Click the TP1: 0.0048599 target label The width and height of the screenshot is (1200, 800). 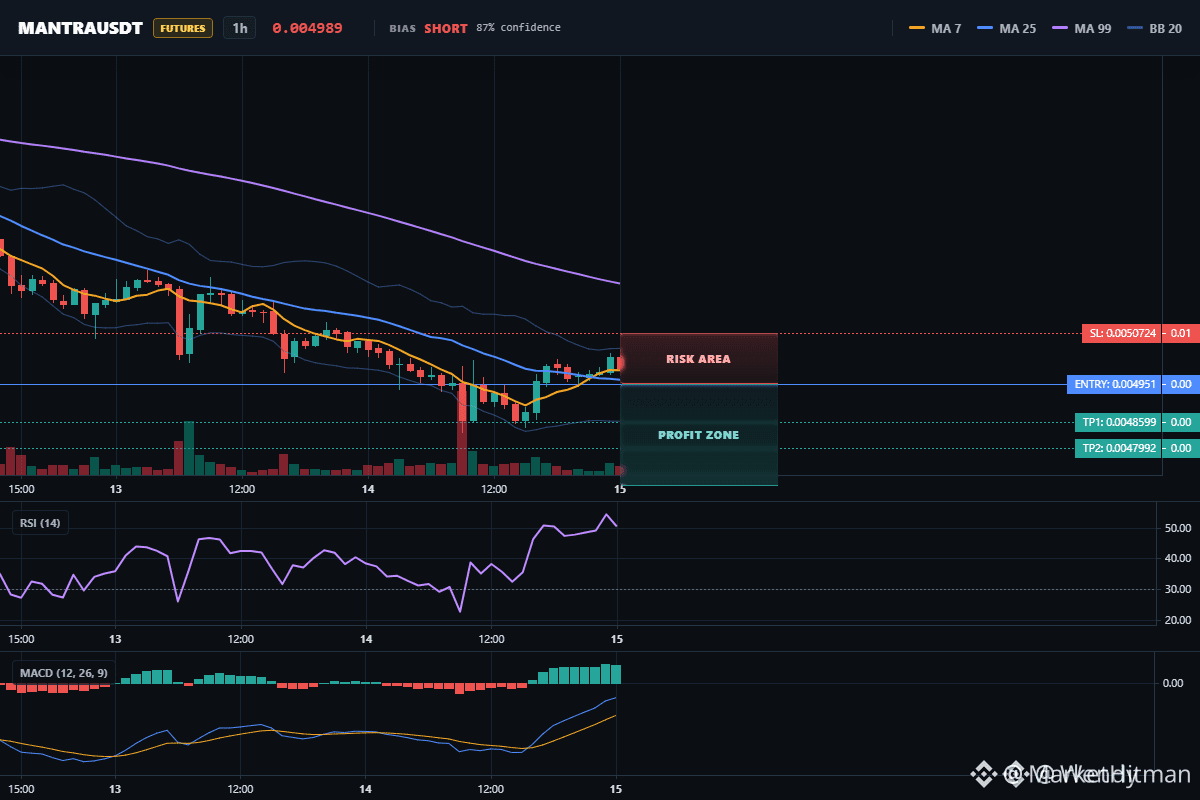[x=1118, y=422]
